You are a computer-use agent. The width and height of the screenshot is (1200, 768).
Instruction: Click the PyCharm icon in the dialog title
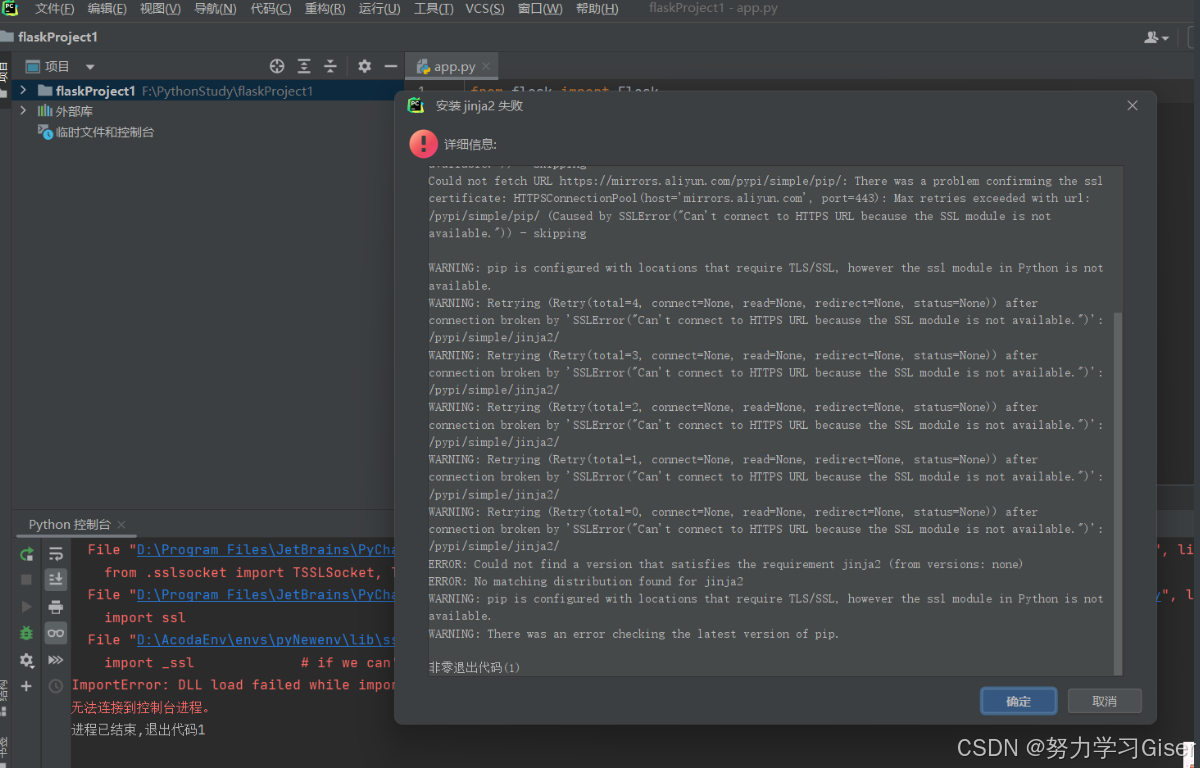point(416,106)
